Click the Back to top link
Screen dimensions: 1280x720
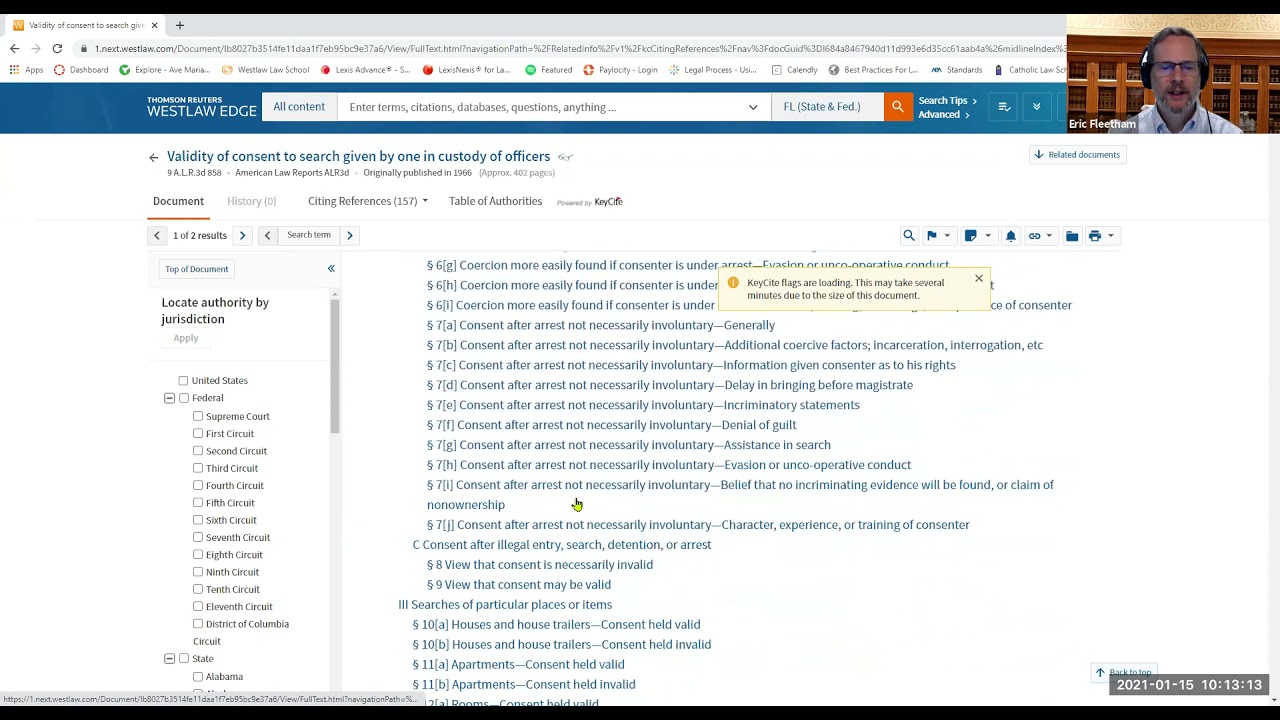point(1124,673)
